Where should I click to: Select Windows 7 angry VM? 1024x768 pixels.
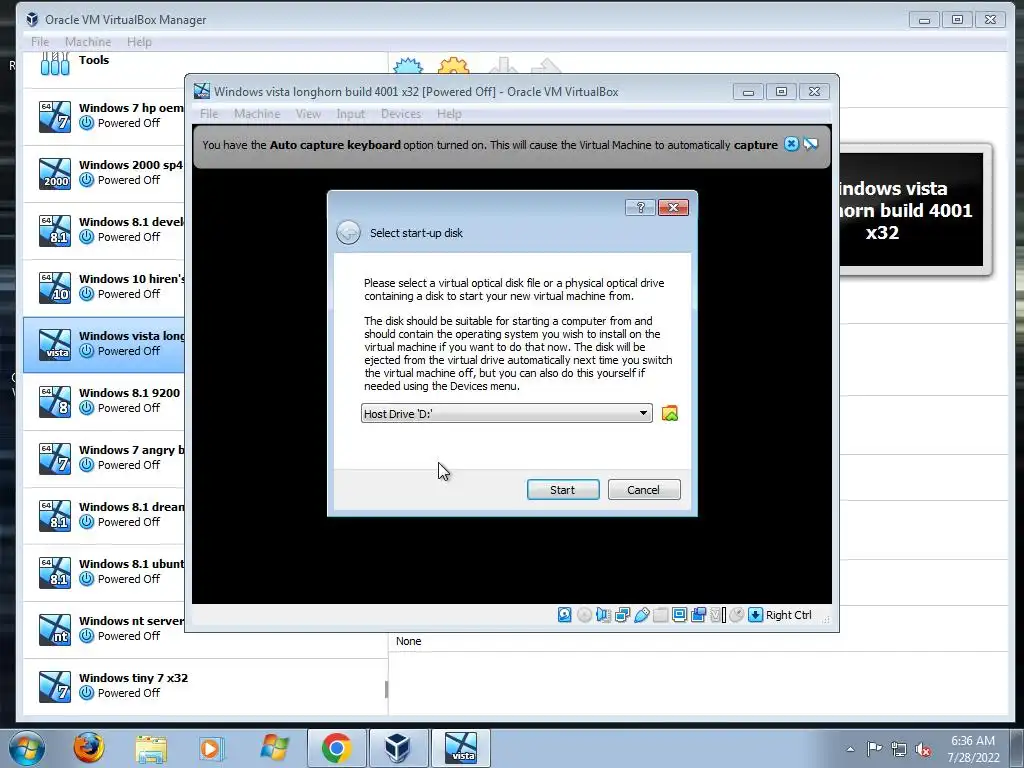[104, 458]
